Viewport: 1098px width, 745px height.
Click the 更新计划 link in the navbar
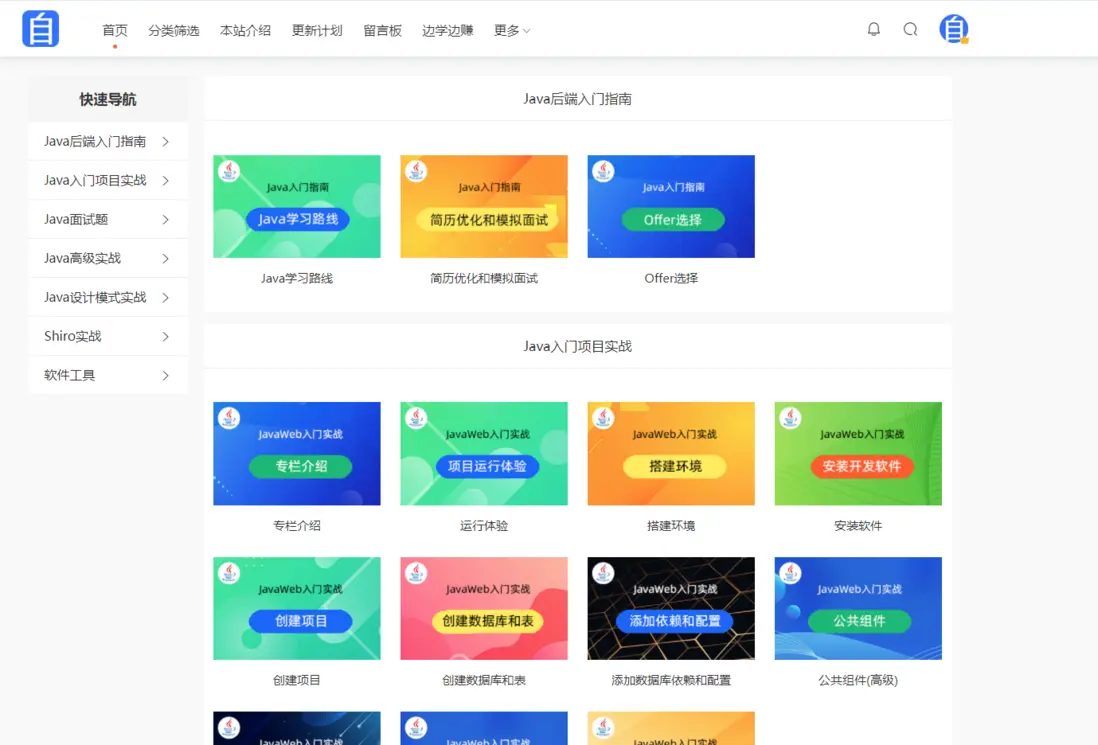click(x=316, y=30)
